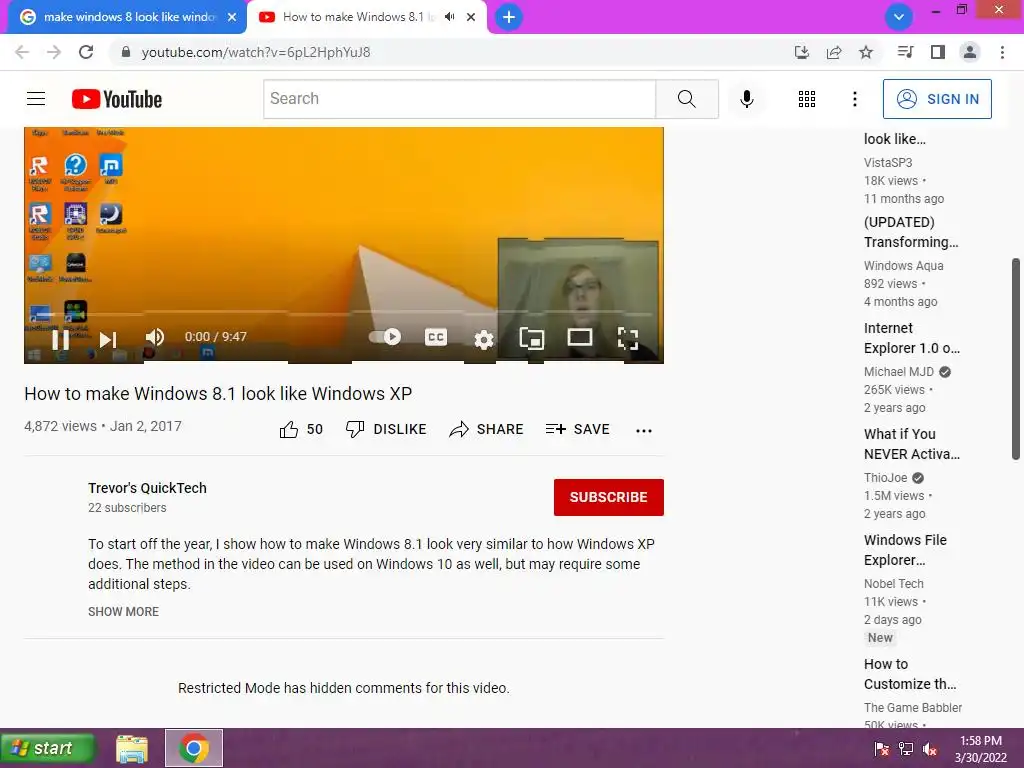The image size is (1024, 768).
Task: Mute the video player volume
Action: pyautogui.click(x=154, y=337)
